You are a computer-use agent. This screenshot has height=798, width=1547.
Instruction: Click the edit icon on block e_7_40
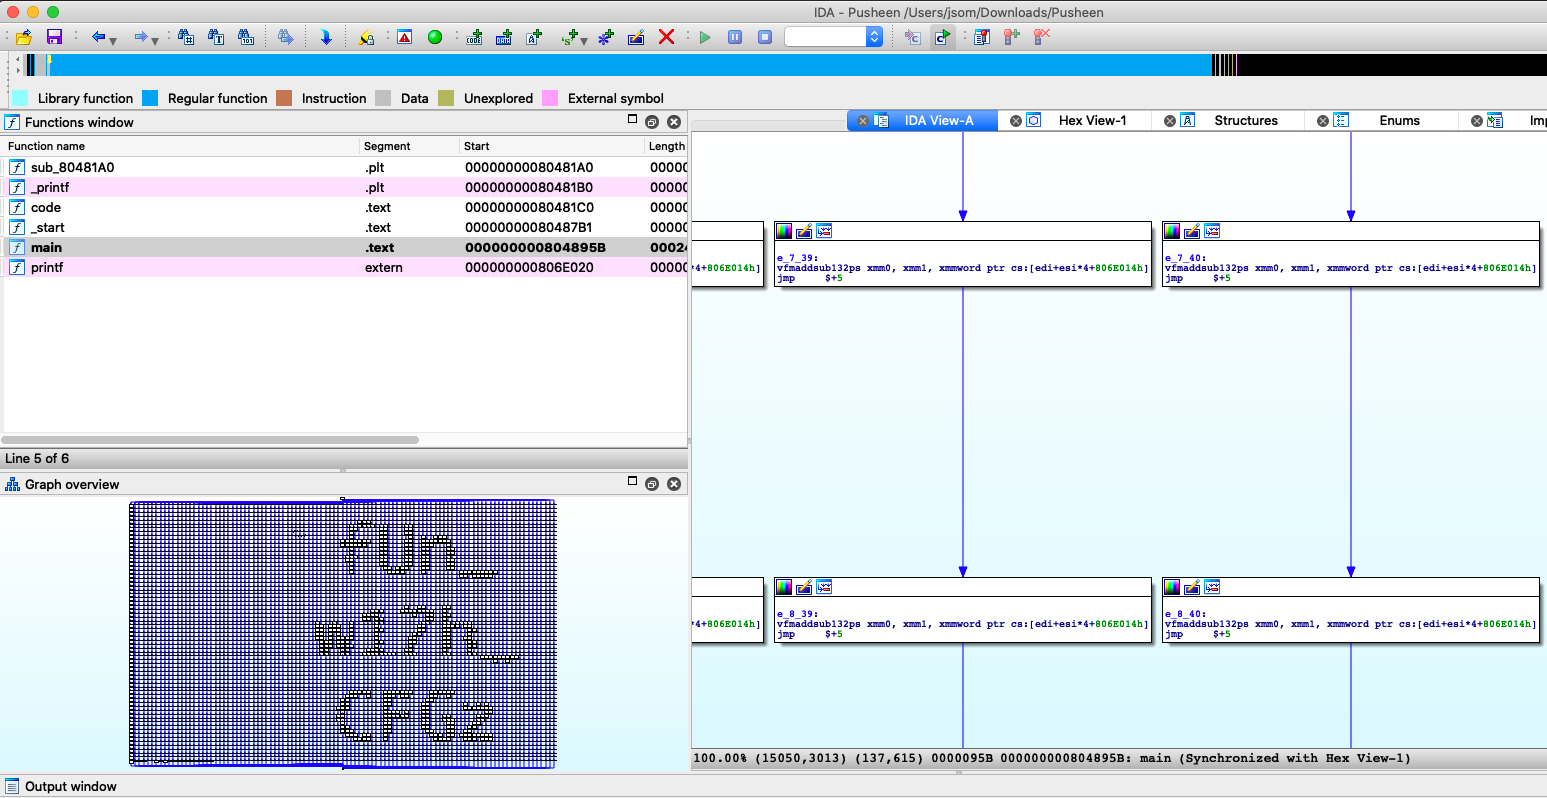coord(1192,231)
